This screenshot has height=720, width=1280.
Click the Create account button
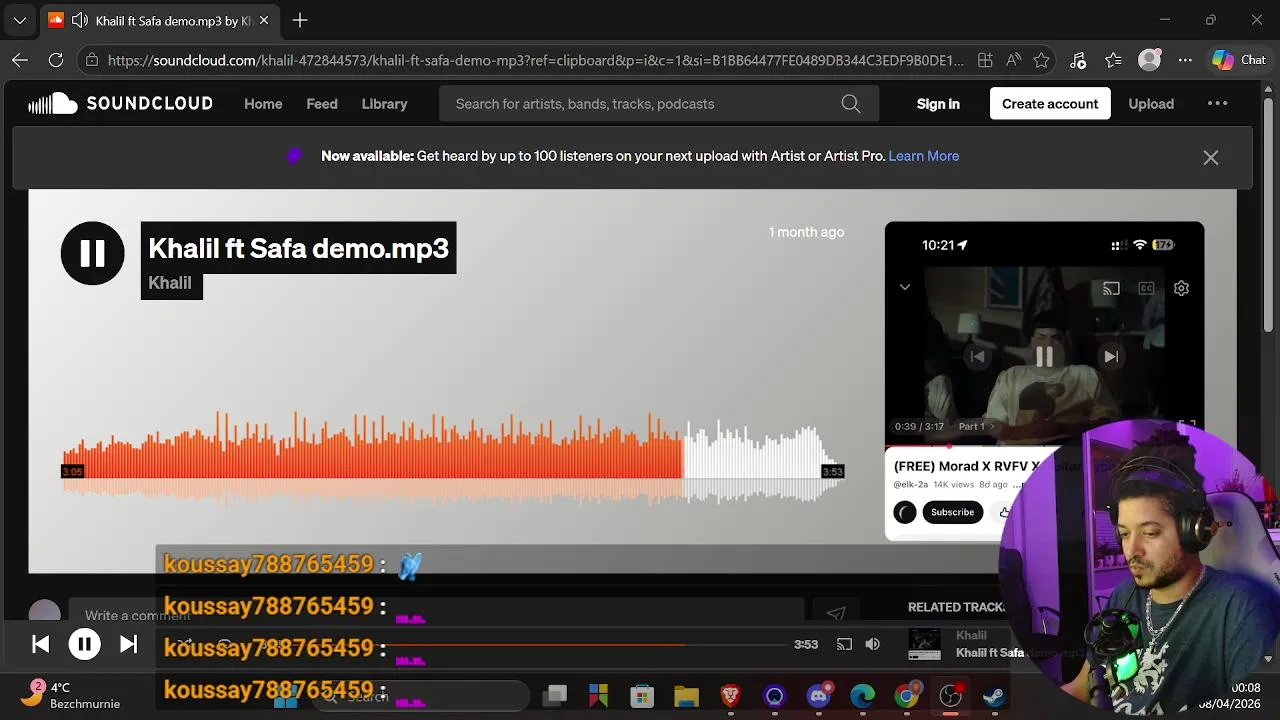coord(1050,104)
